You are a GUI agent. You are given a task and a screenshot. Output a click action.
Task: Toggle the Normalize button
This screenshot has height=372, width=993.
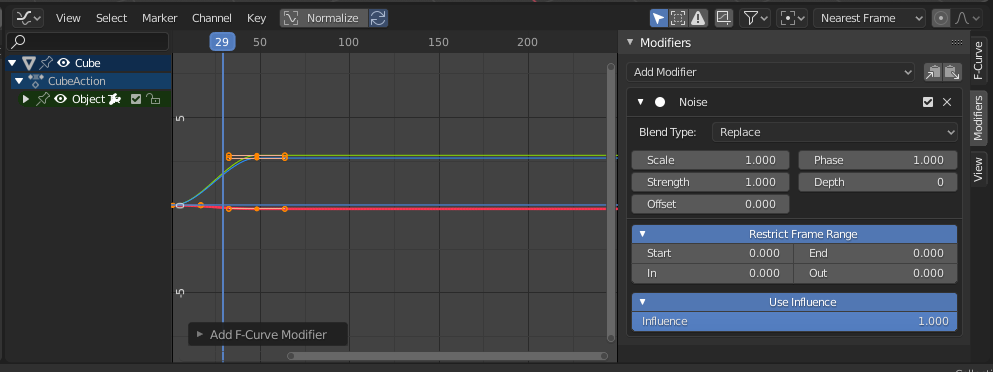(x=323, y=18)
